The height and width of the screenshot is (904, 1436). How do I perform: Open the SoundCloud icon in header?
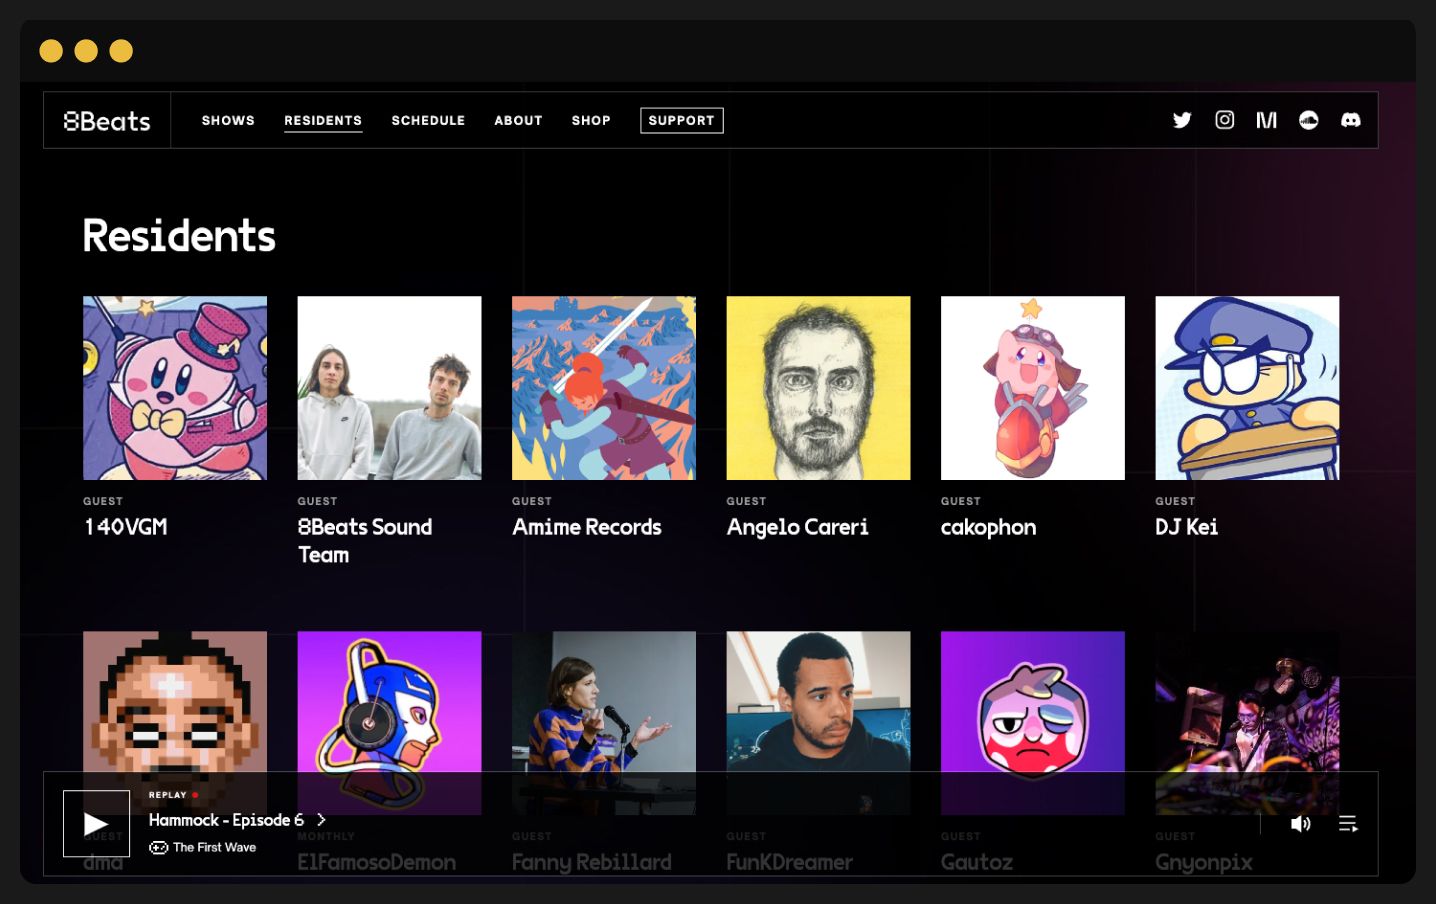1308,120
